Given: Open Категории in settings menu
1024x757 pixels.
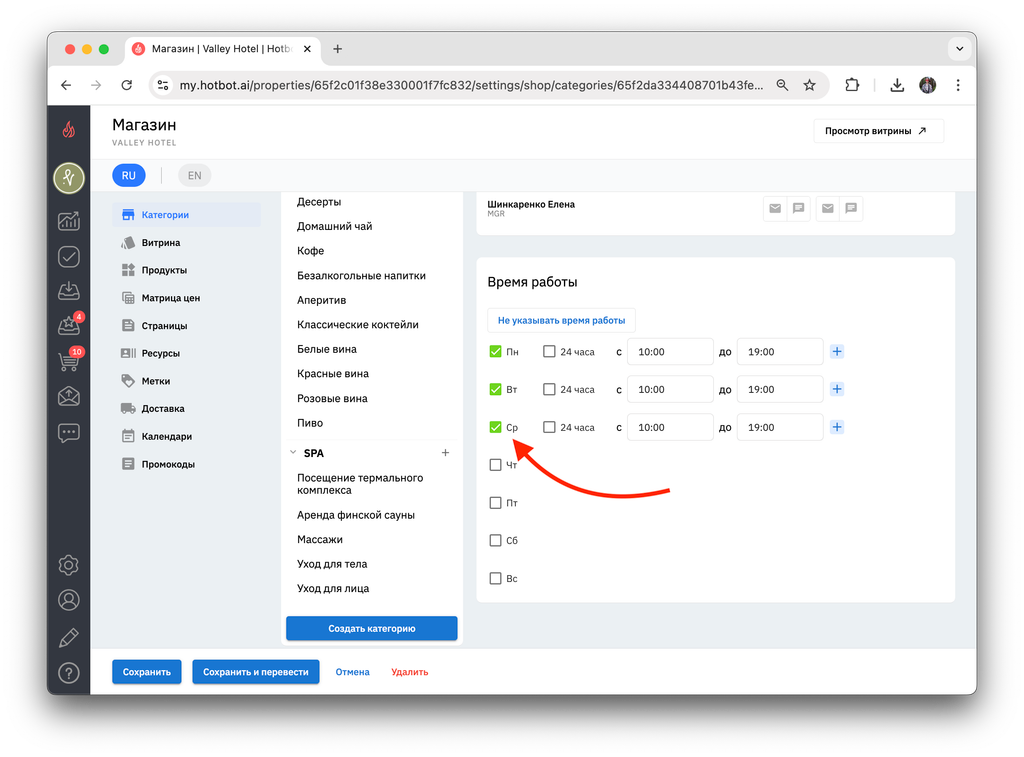Looking at the screenshot, I should 187,215.
